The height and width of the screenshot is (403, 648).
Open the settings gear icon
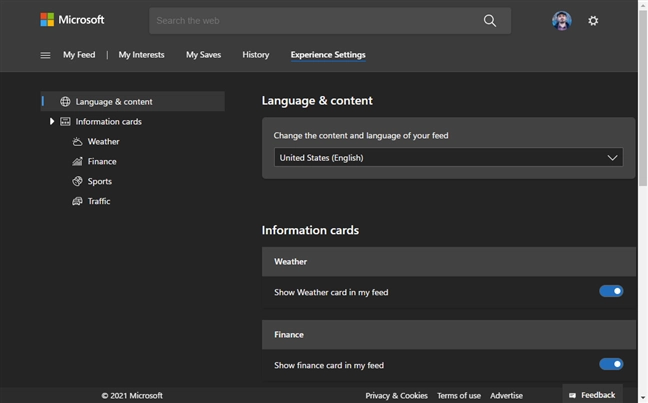593,21
